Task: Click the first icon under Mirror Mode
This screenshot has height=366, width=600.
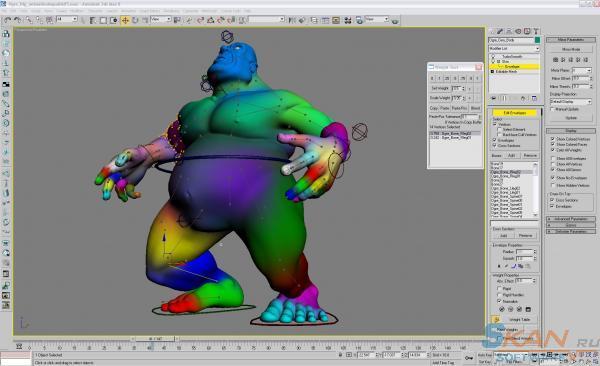Action: coord(556,60)
